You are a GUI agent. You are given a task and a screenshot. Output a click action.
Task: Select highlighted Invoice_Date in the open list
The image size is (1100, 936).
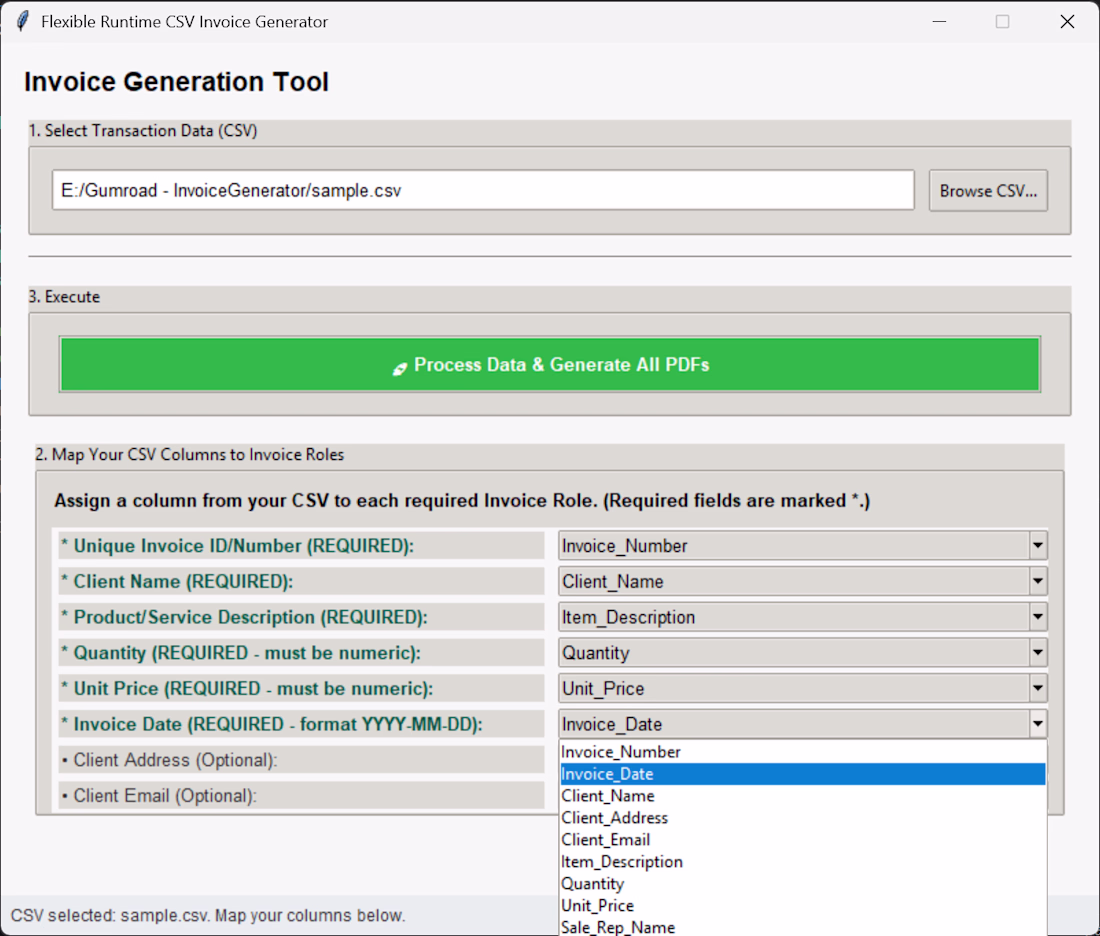tap(803, 774)
